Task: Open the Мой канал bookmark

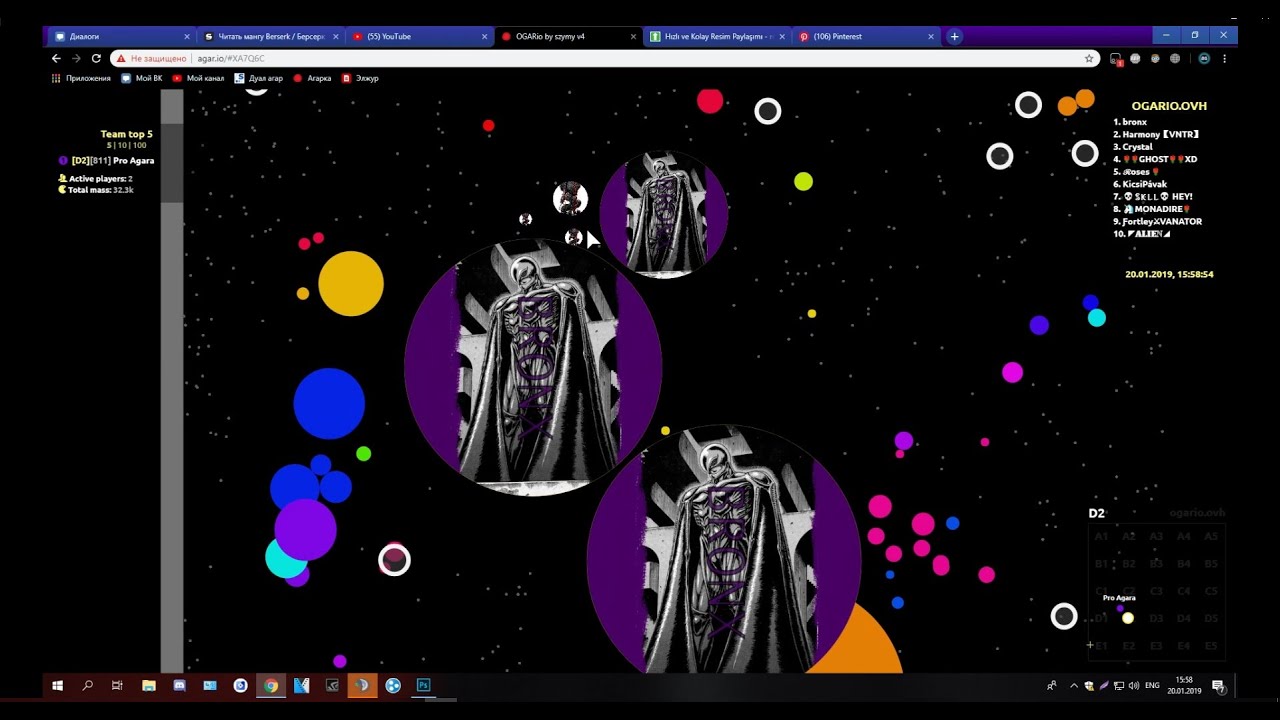Action: click(x=198, y=78)
